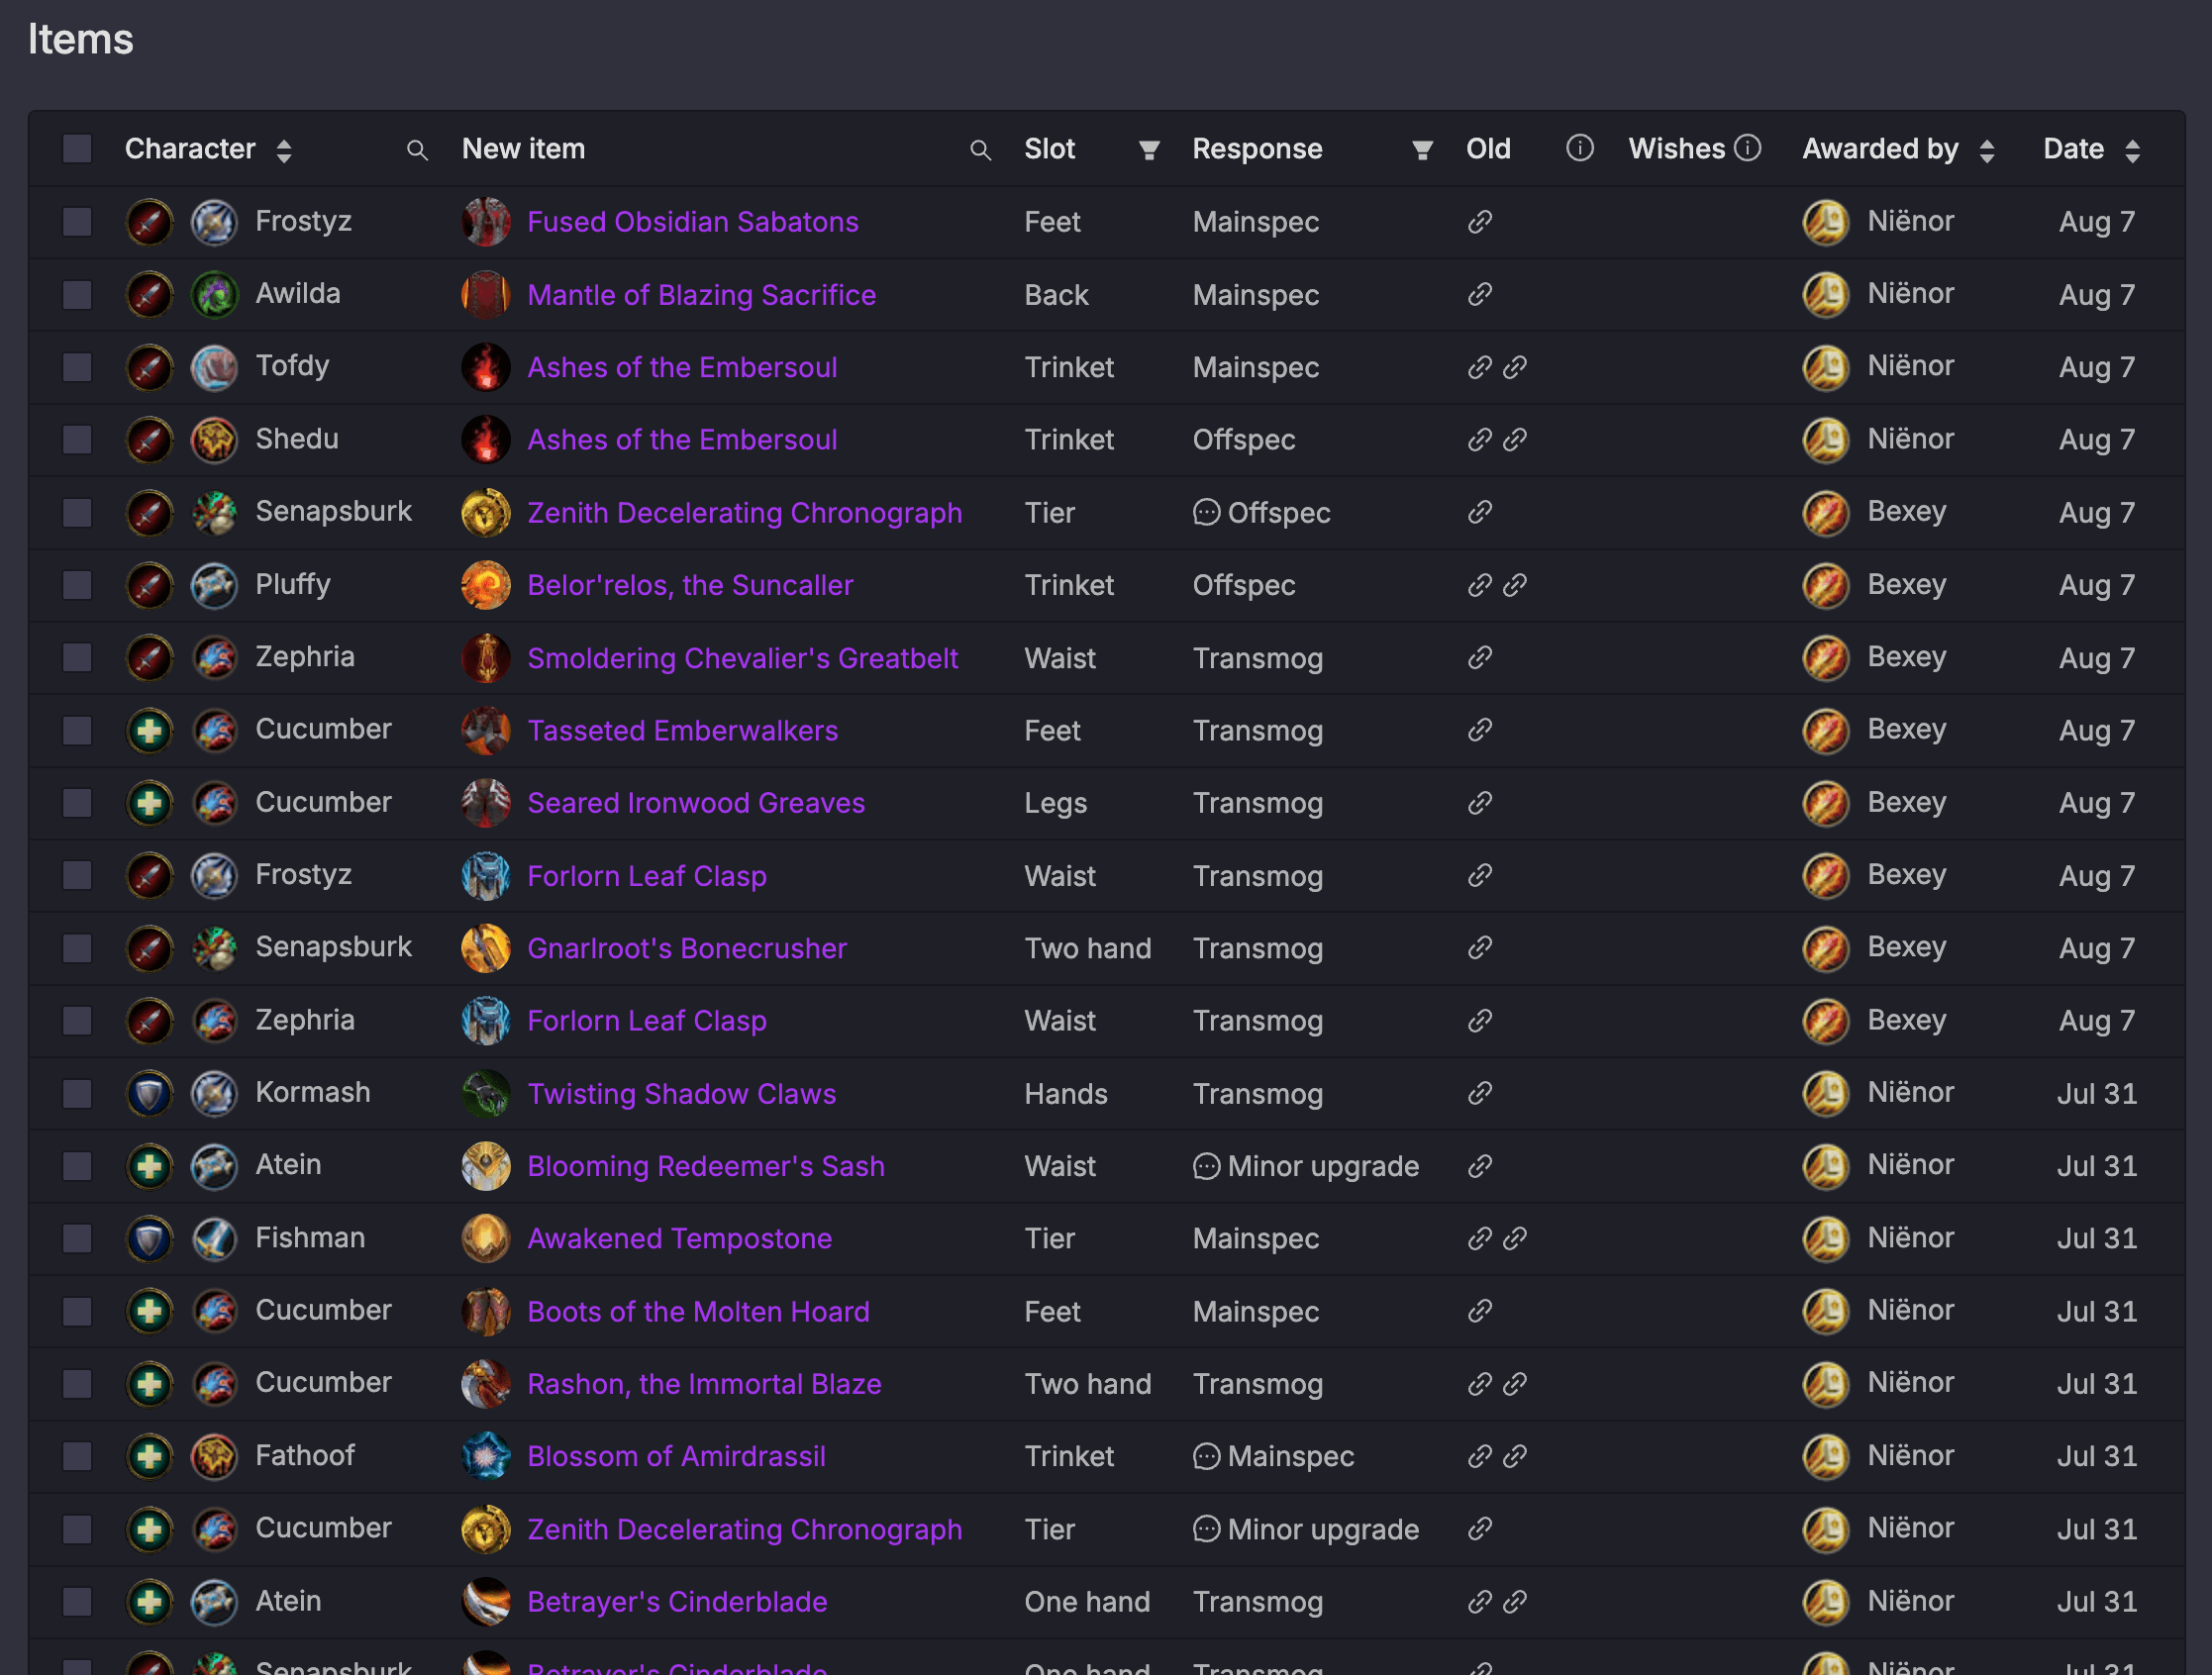Viewport: 2212px width, 1675px height.
Task: Click the Rashon, the Immortal Blaze icon
Action: pos(486,1384)
